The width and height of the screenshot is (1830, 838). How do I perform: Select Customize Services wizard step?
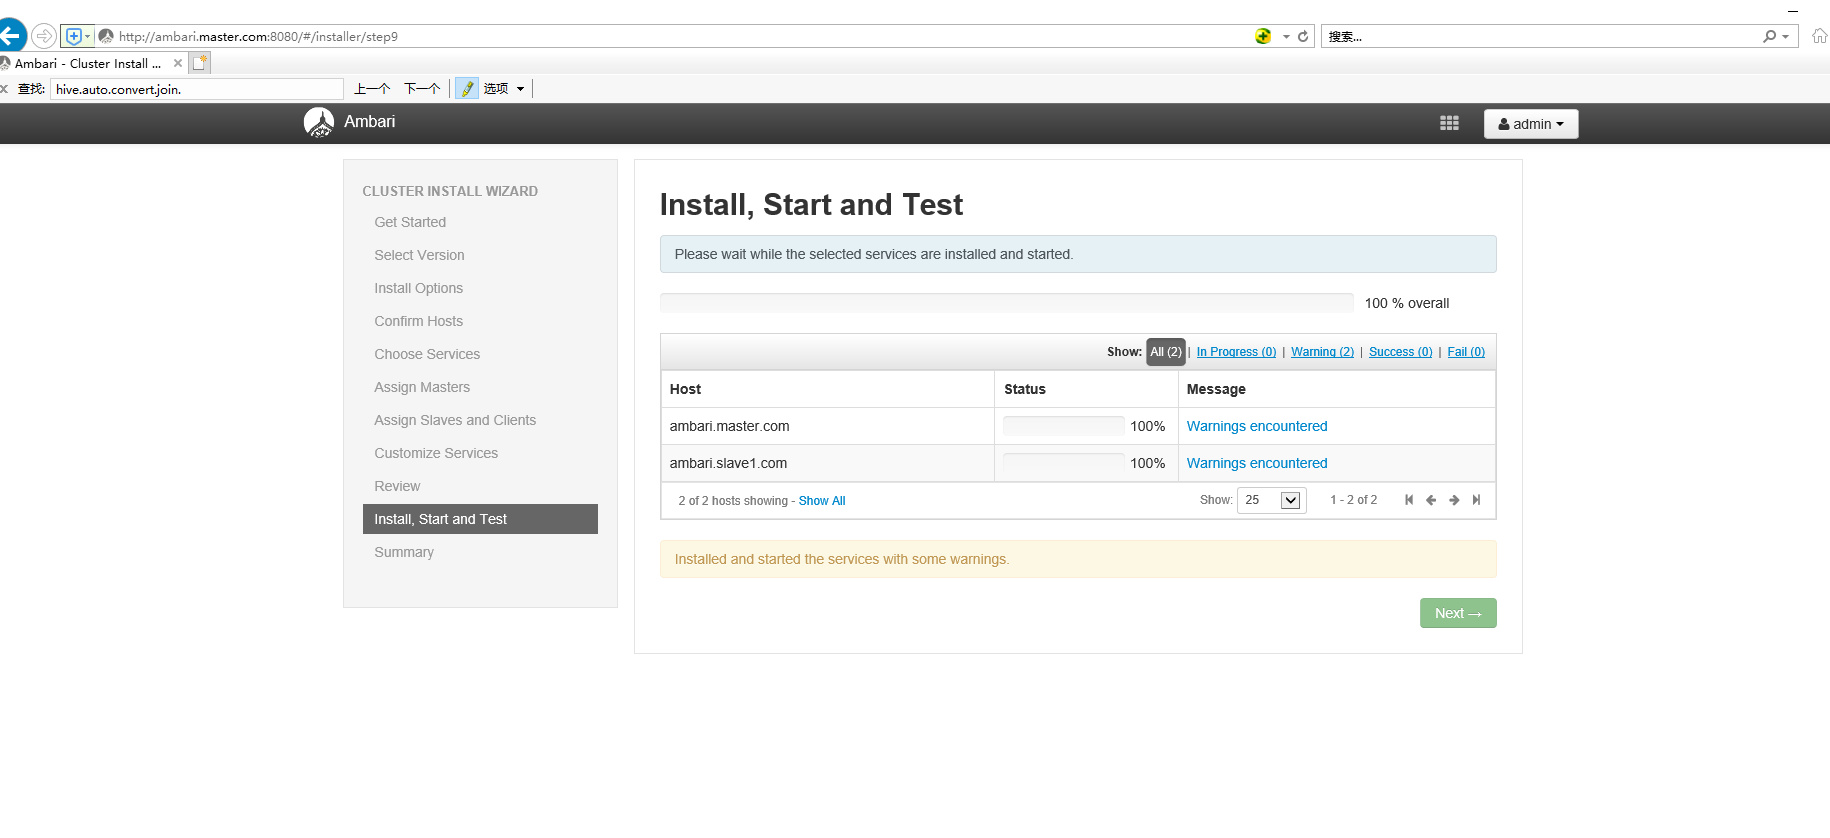click(436, 453)
